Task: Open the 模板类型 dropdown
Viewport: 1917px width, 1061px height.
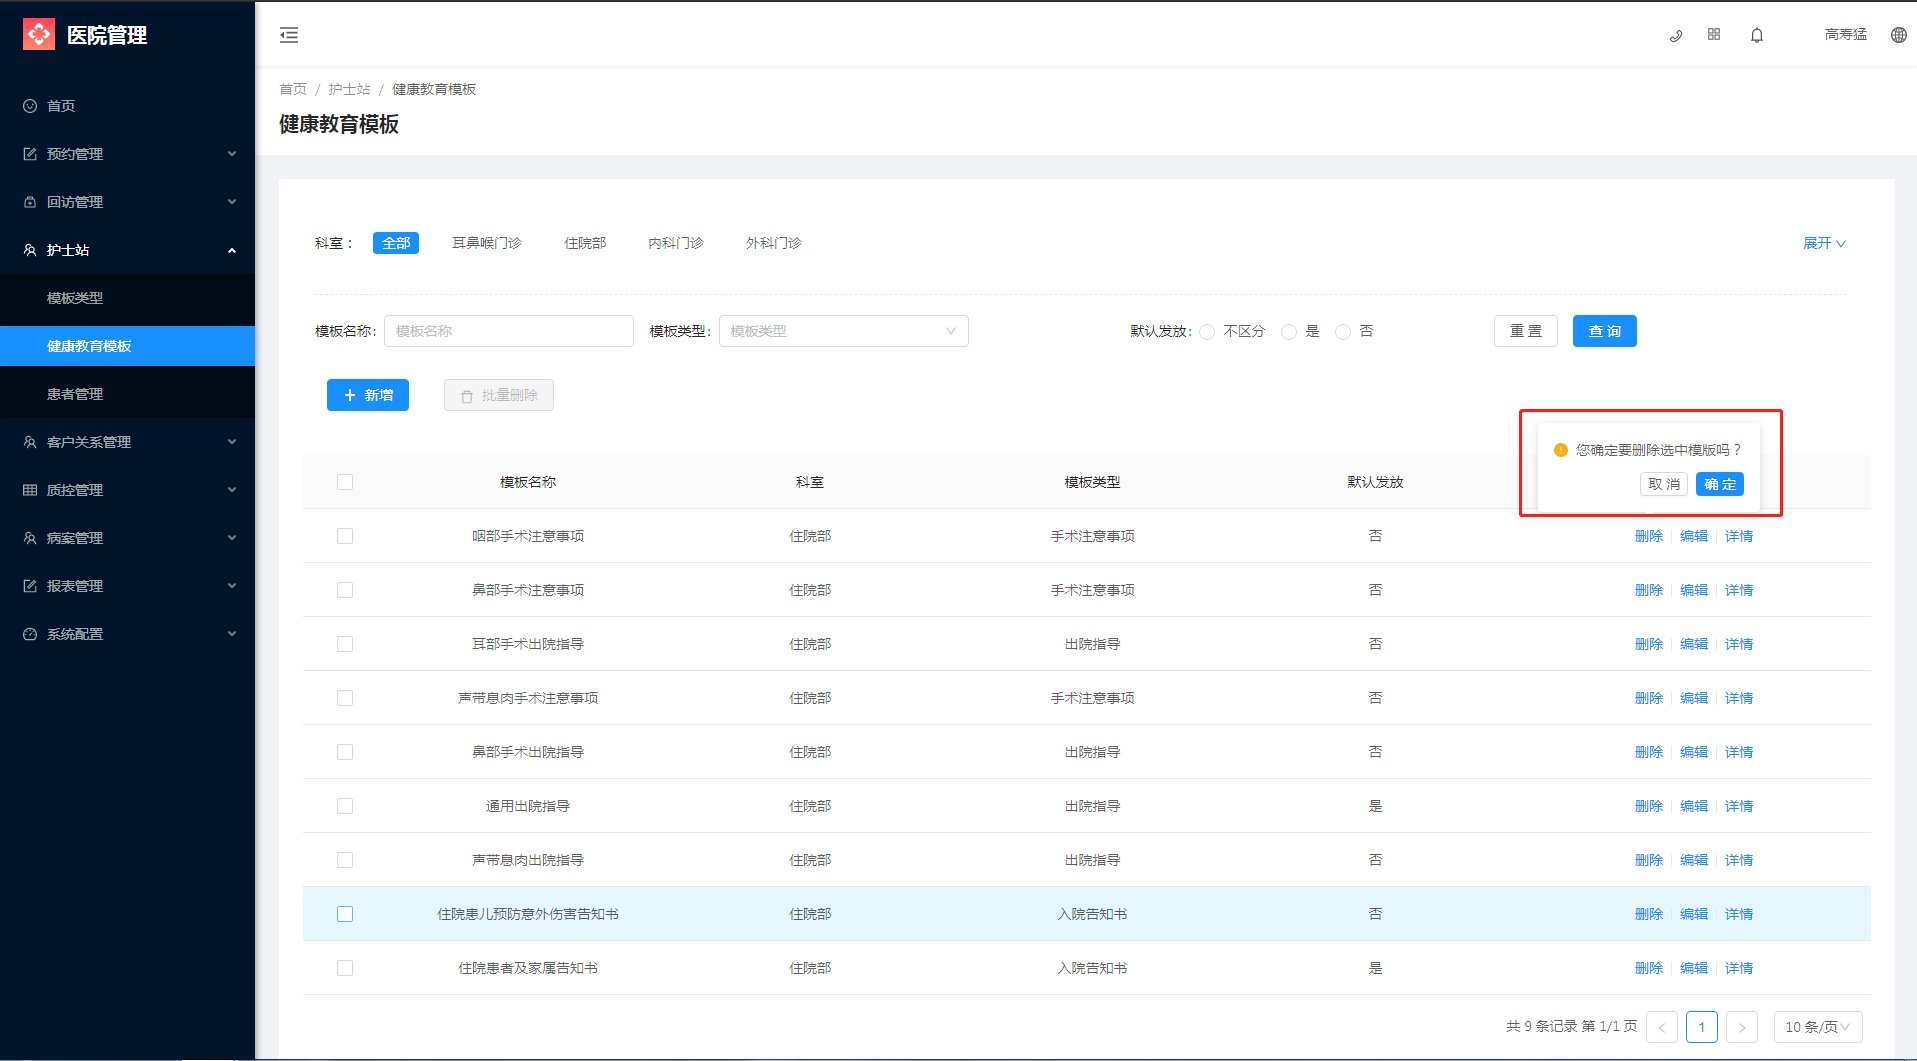Action: (x=844, y=331)
